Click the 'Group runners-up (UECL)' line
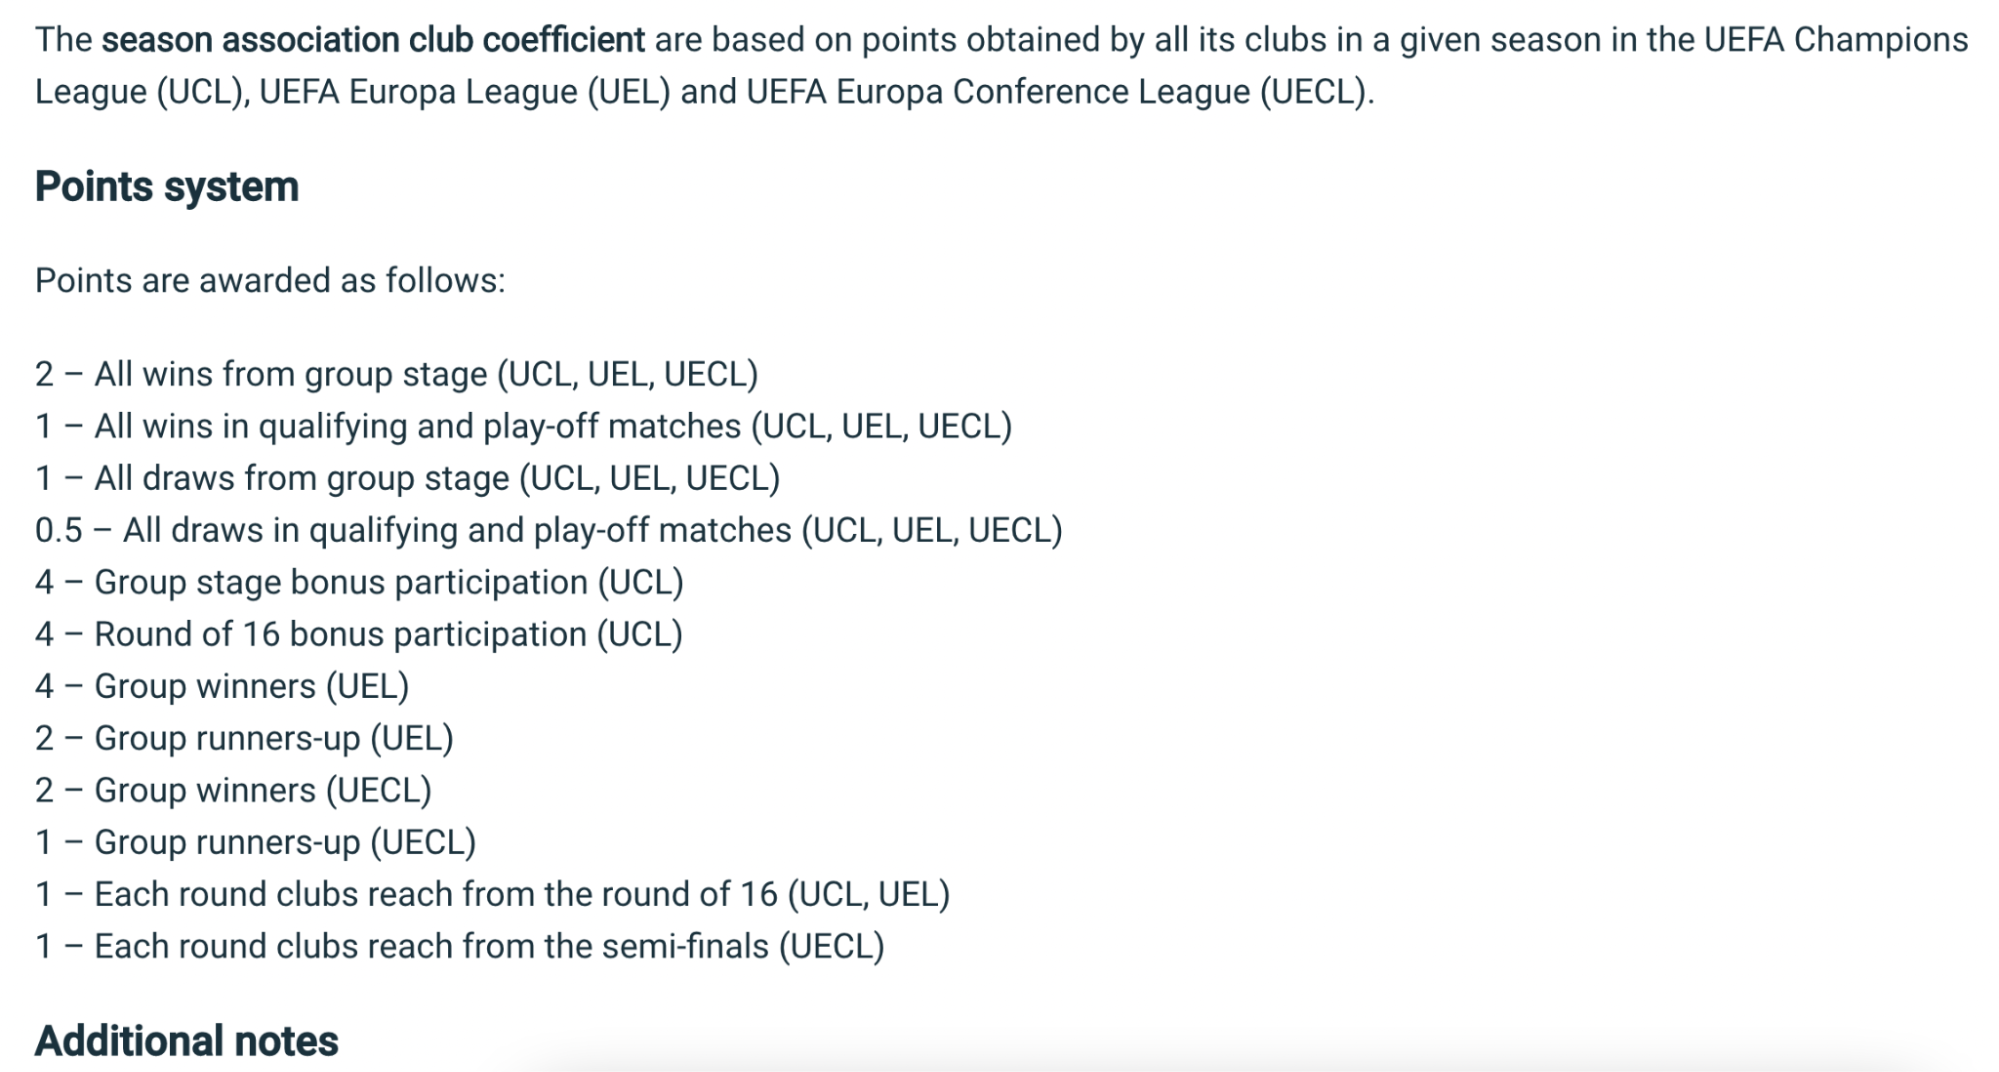Screen dimensions: 1999x1072 tap(256, 842)
